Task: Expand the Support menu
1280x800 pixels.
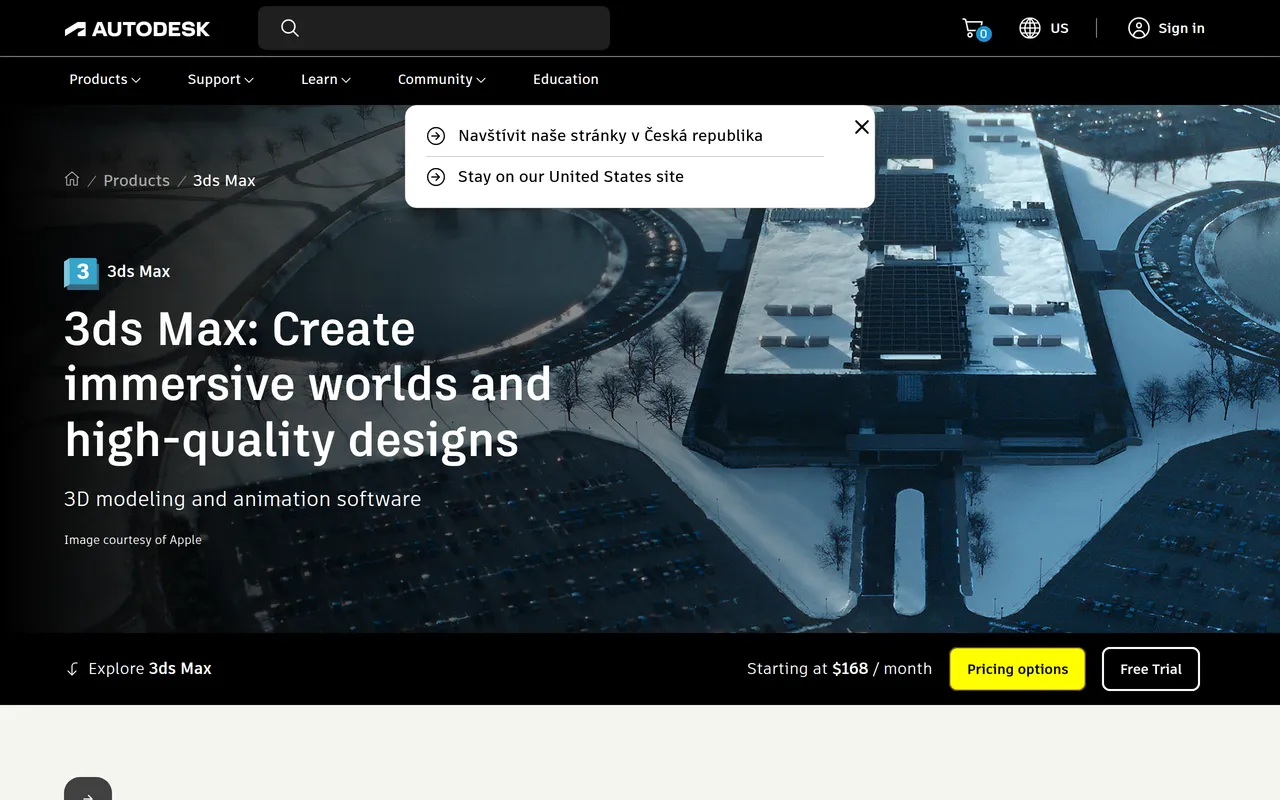Action: [x=221, y=79]
